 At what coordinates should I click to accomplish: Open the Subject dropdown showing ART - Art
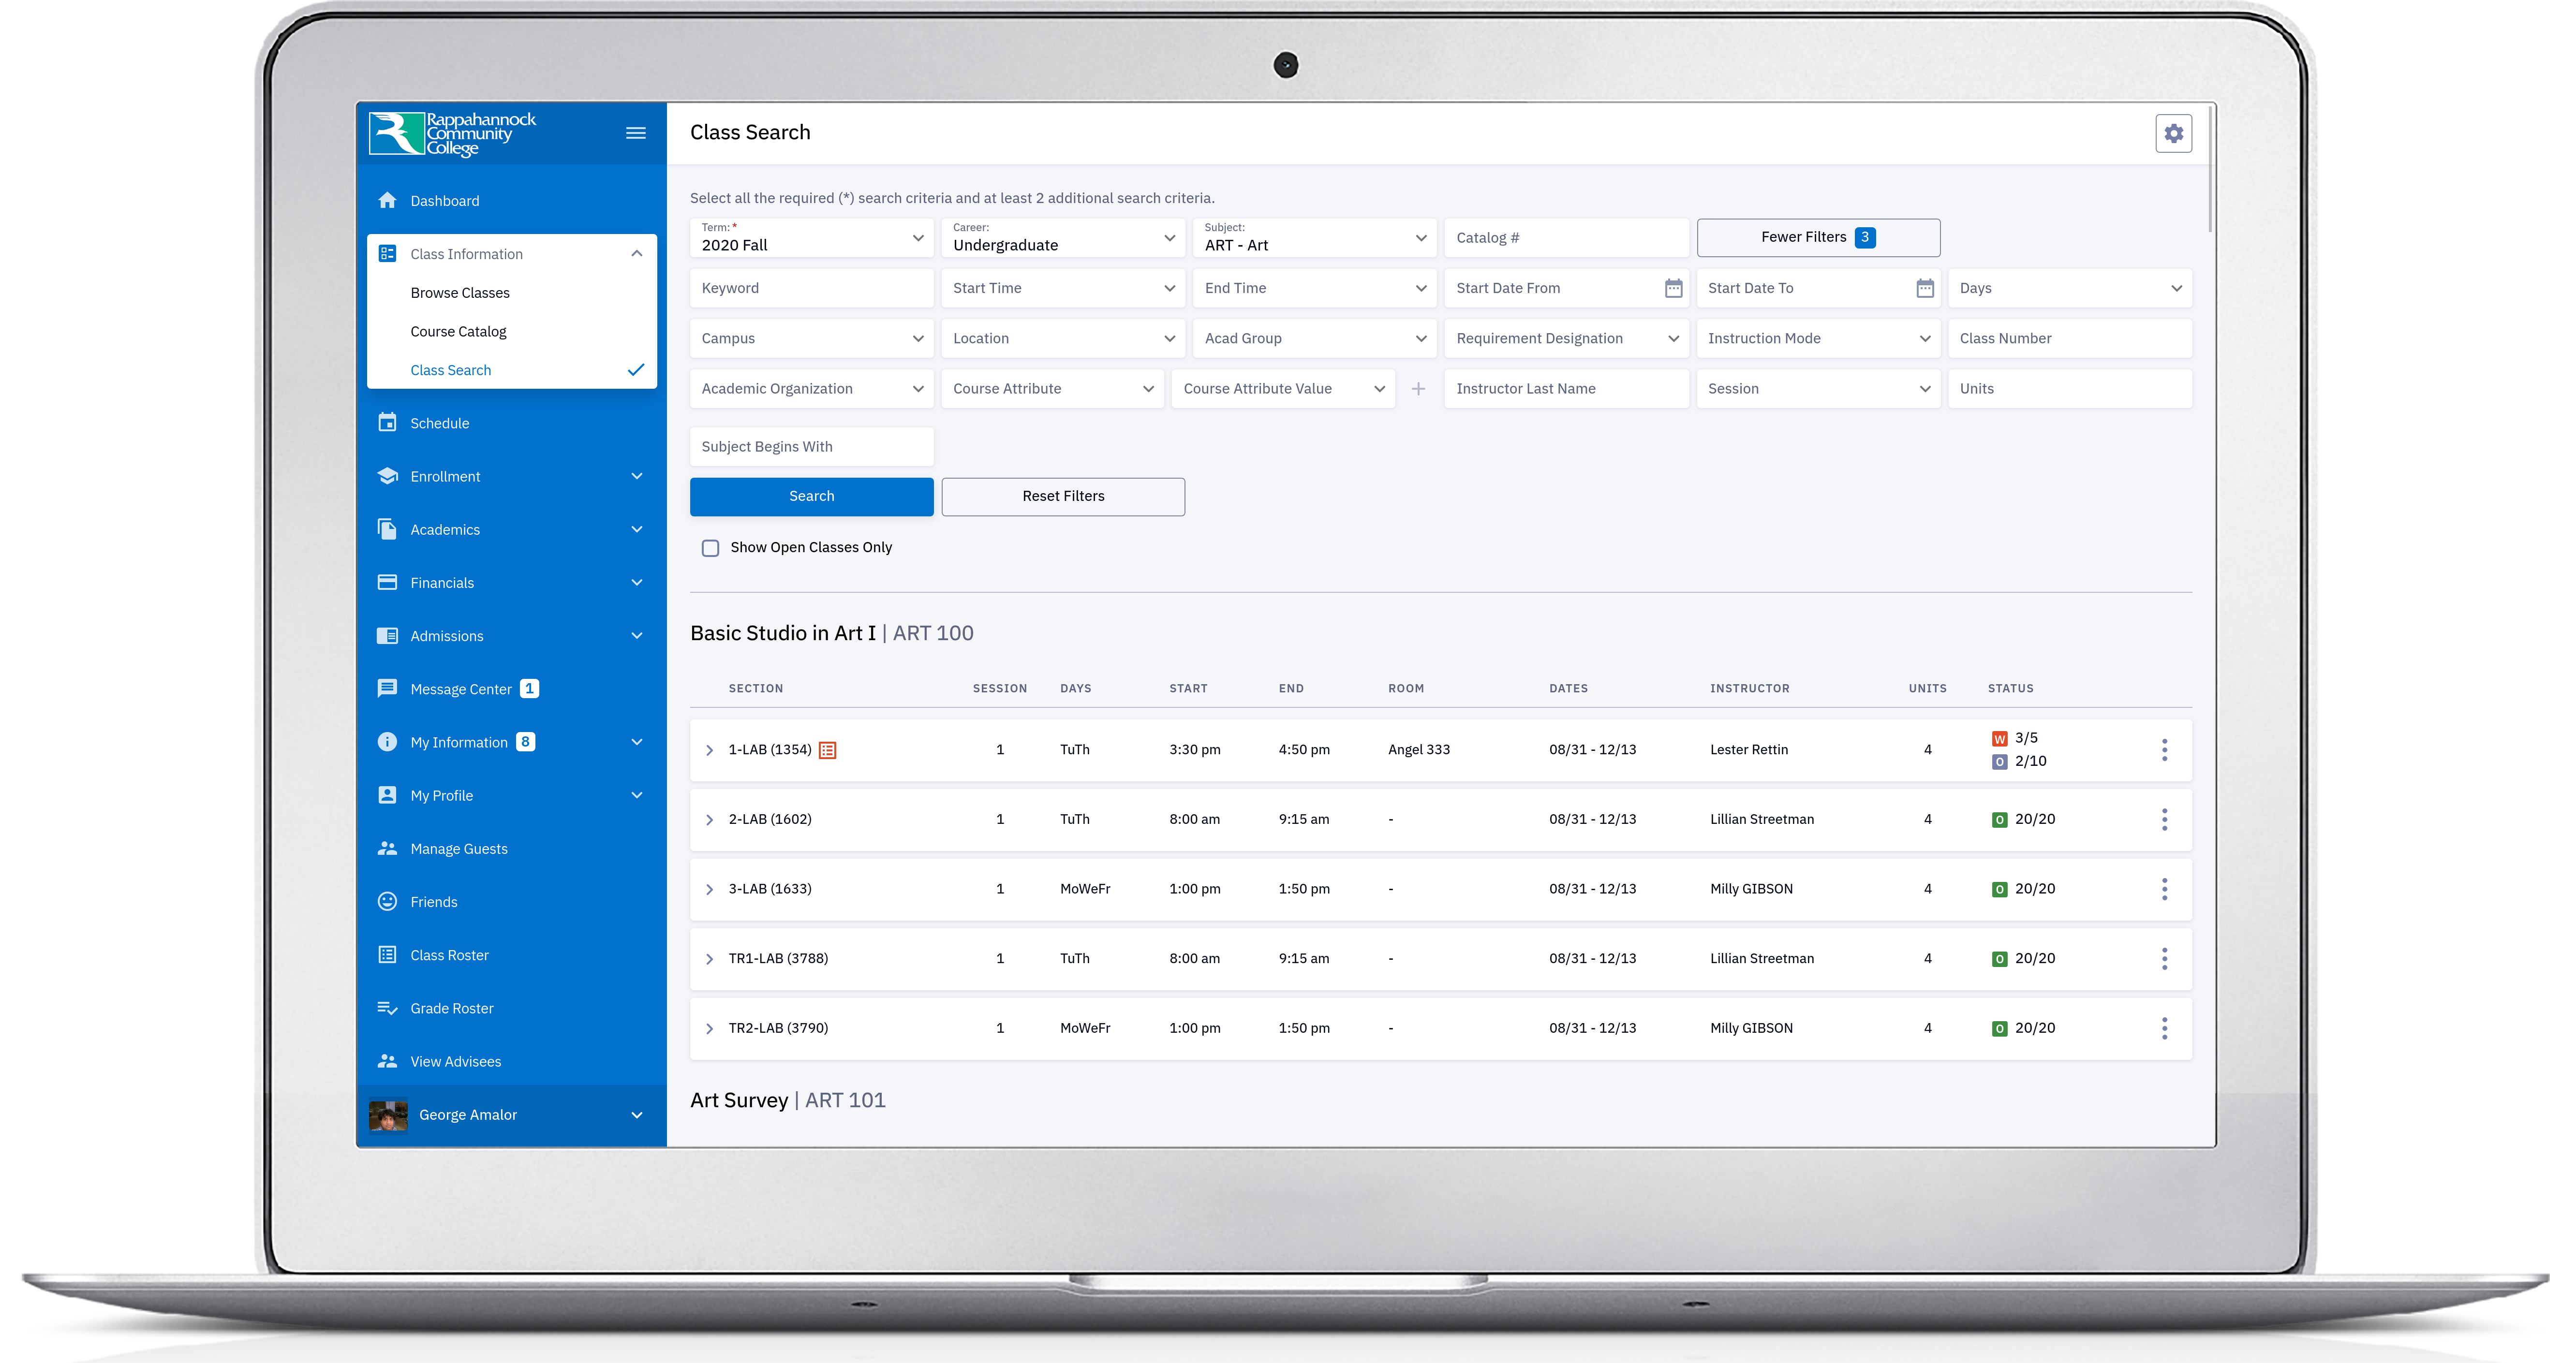(x=1314, y=238)
